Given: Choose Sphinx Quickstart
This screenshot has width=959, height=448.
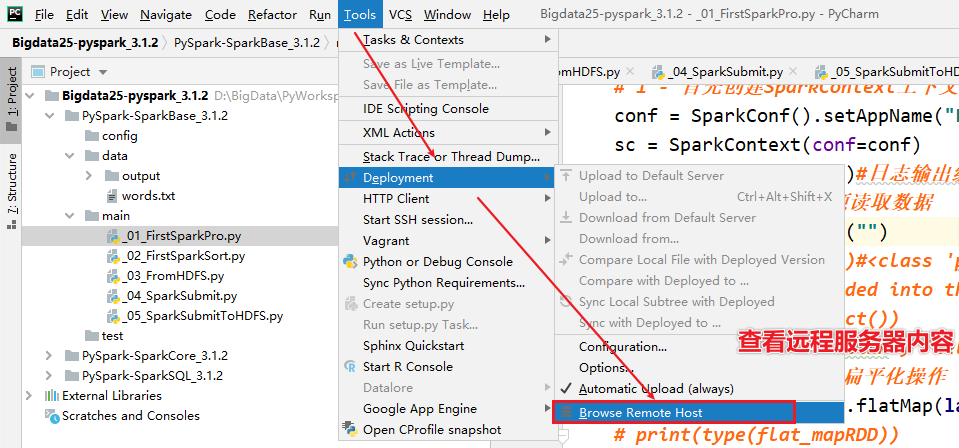Looking at the screenshot, I should (448, 346).
